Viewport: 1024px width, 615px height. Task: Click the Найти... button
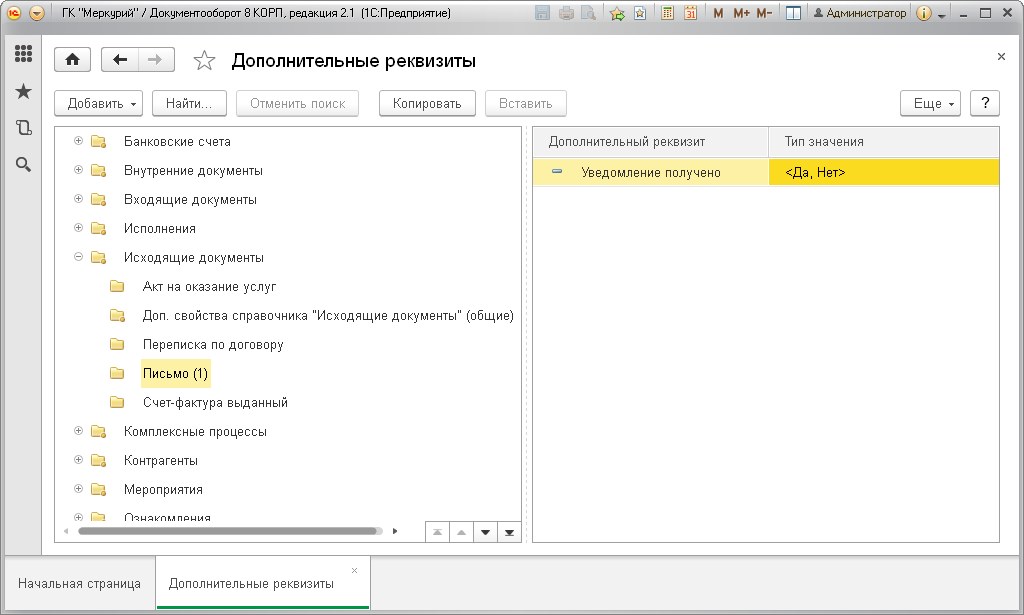coord(189,103)
